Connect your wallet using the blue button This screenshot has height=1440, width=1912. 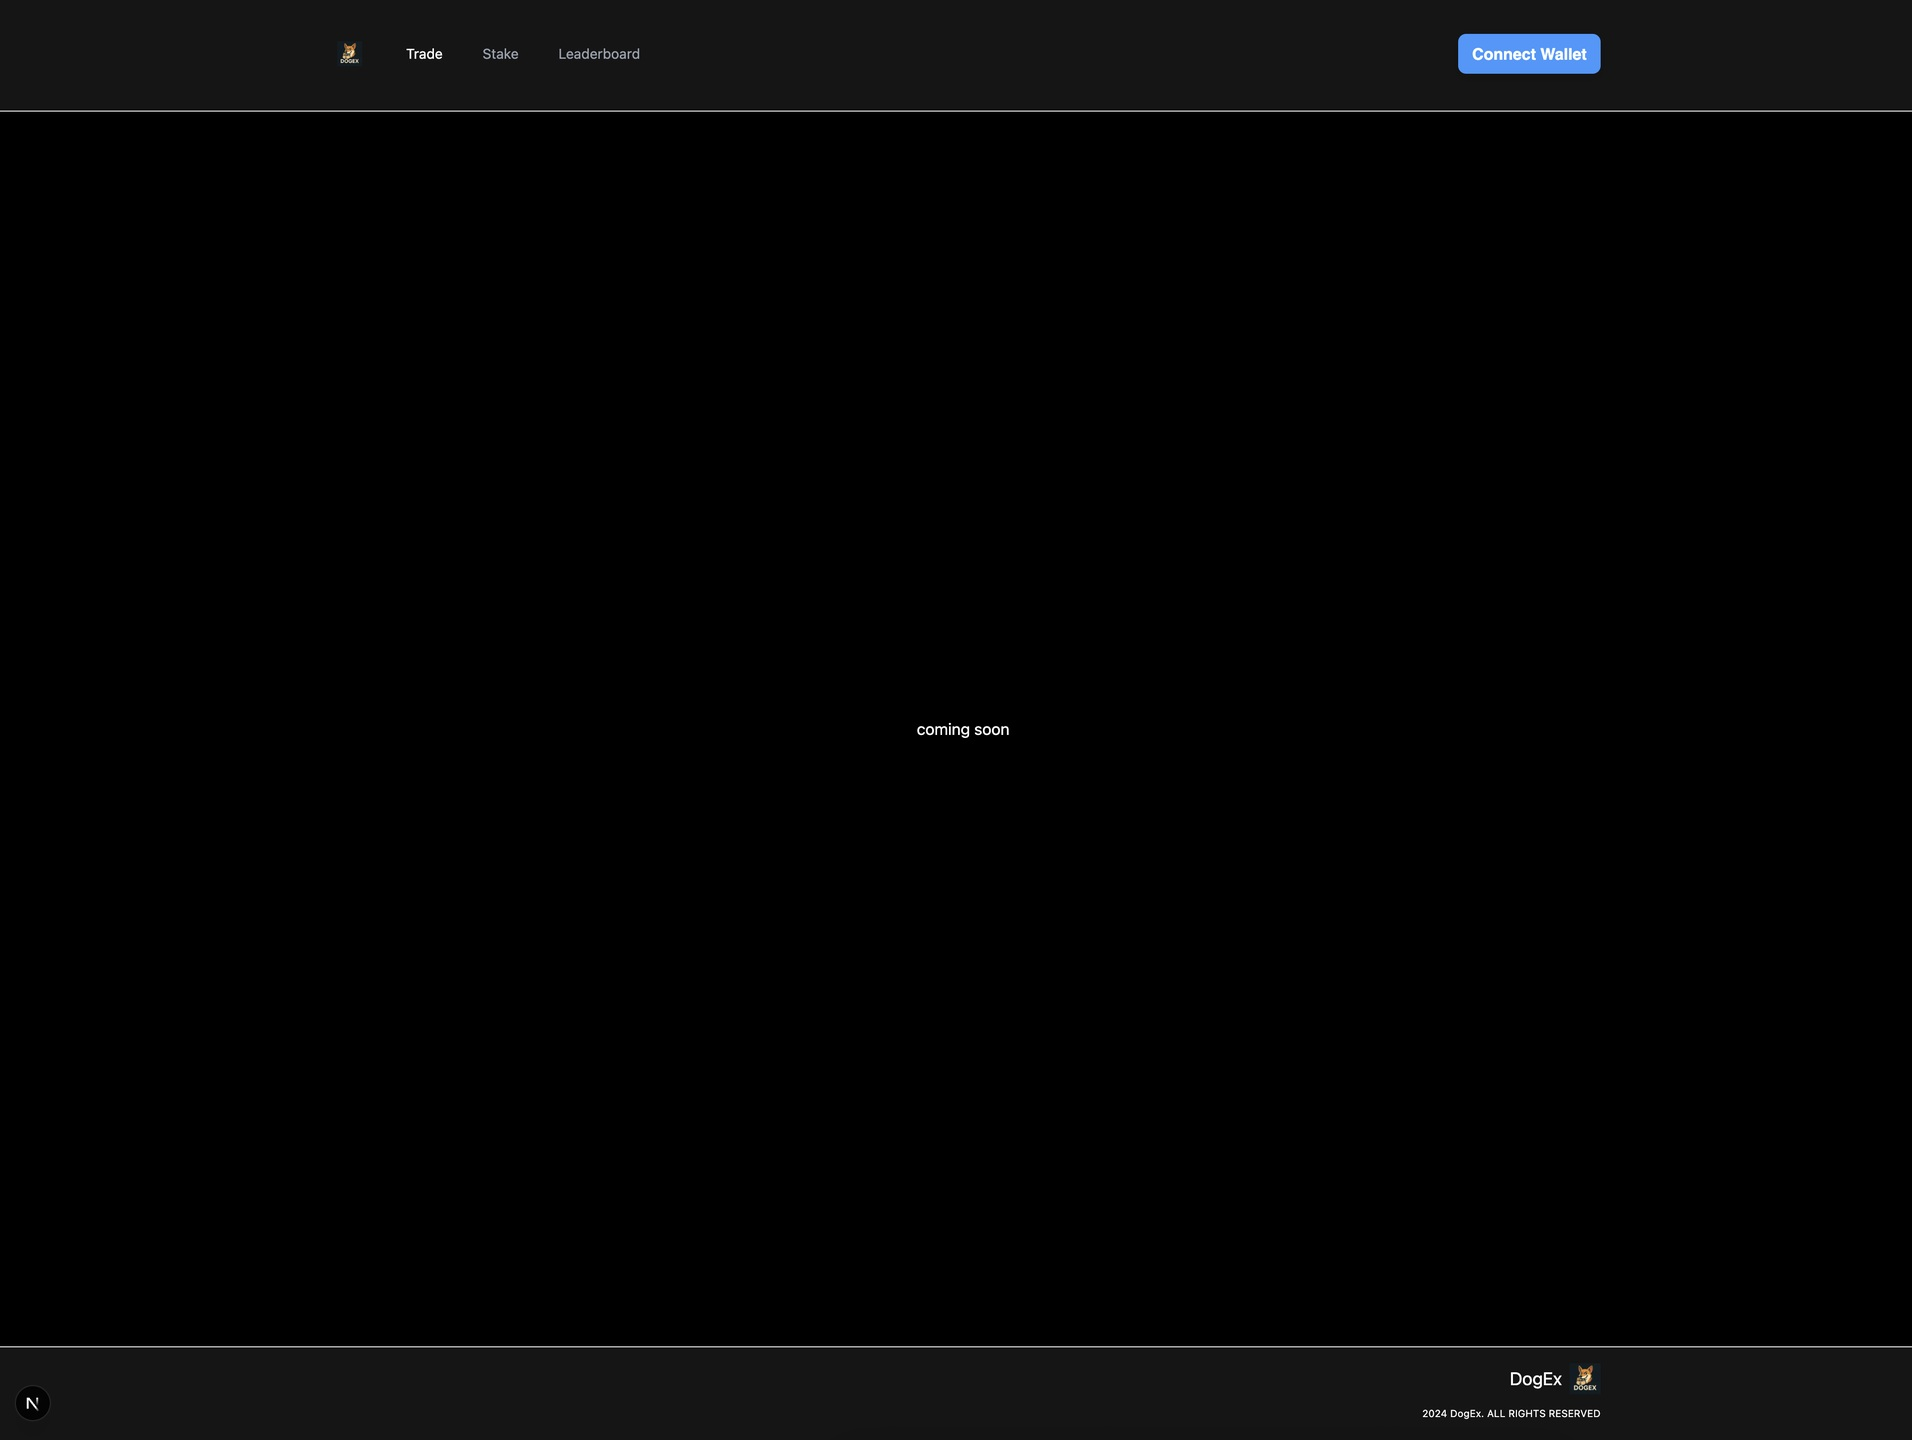point(1529,54)
